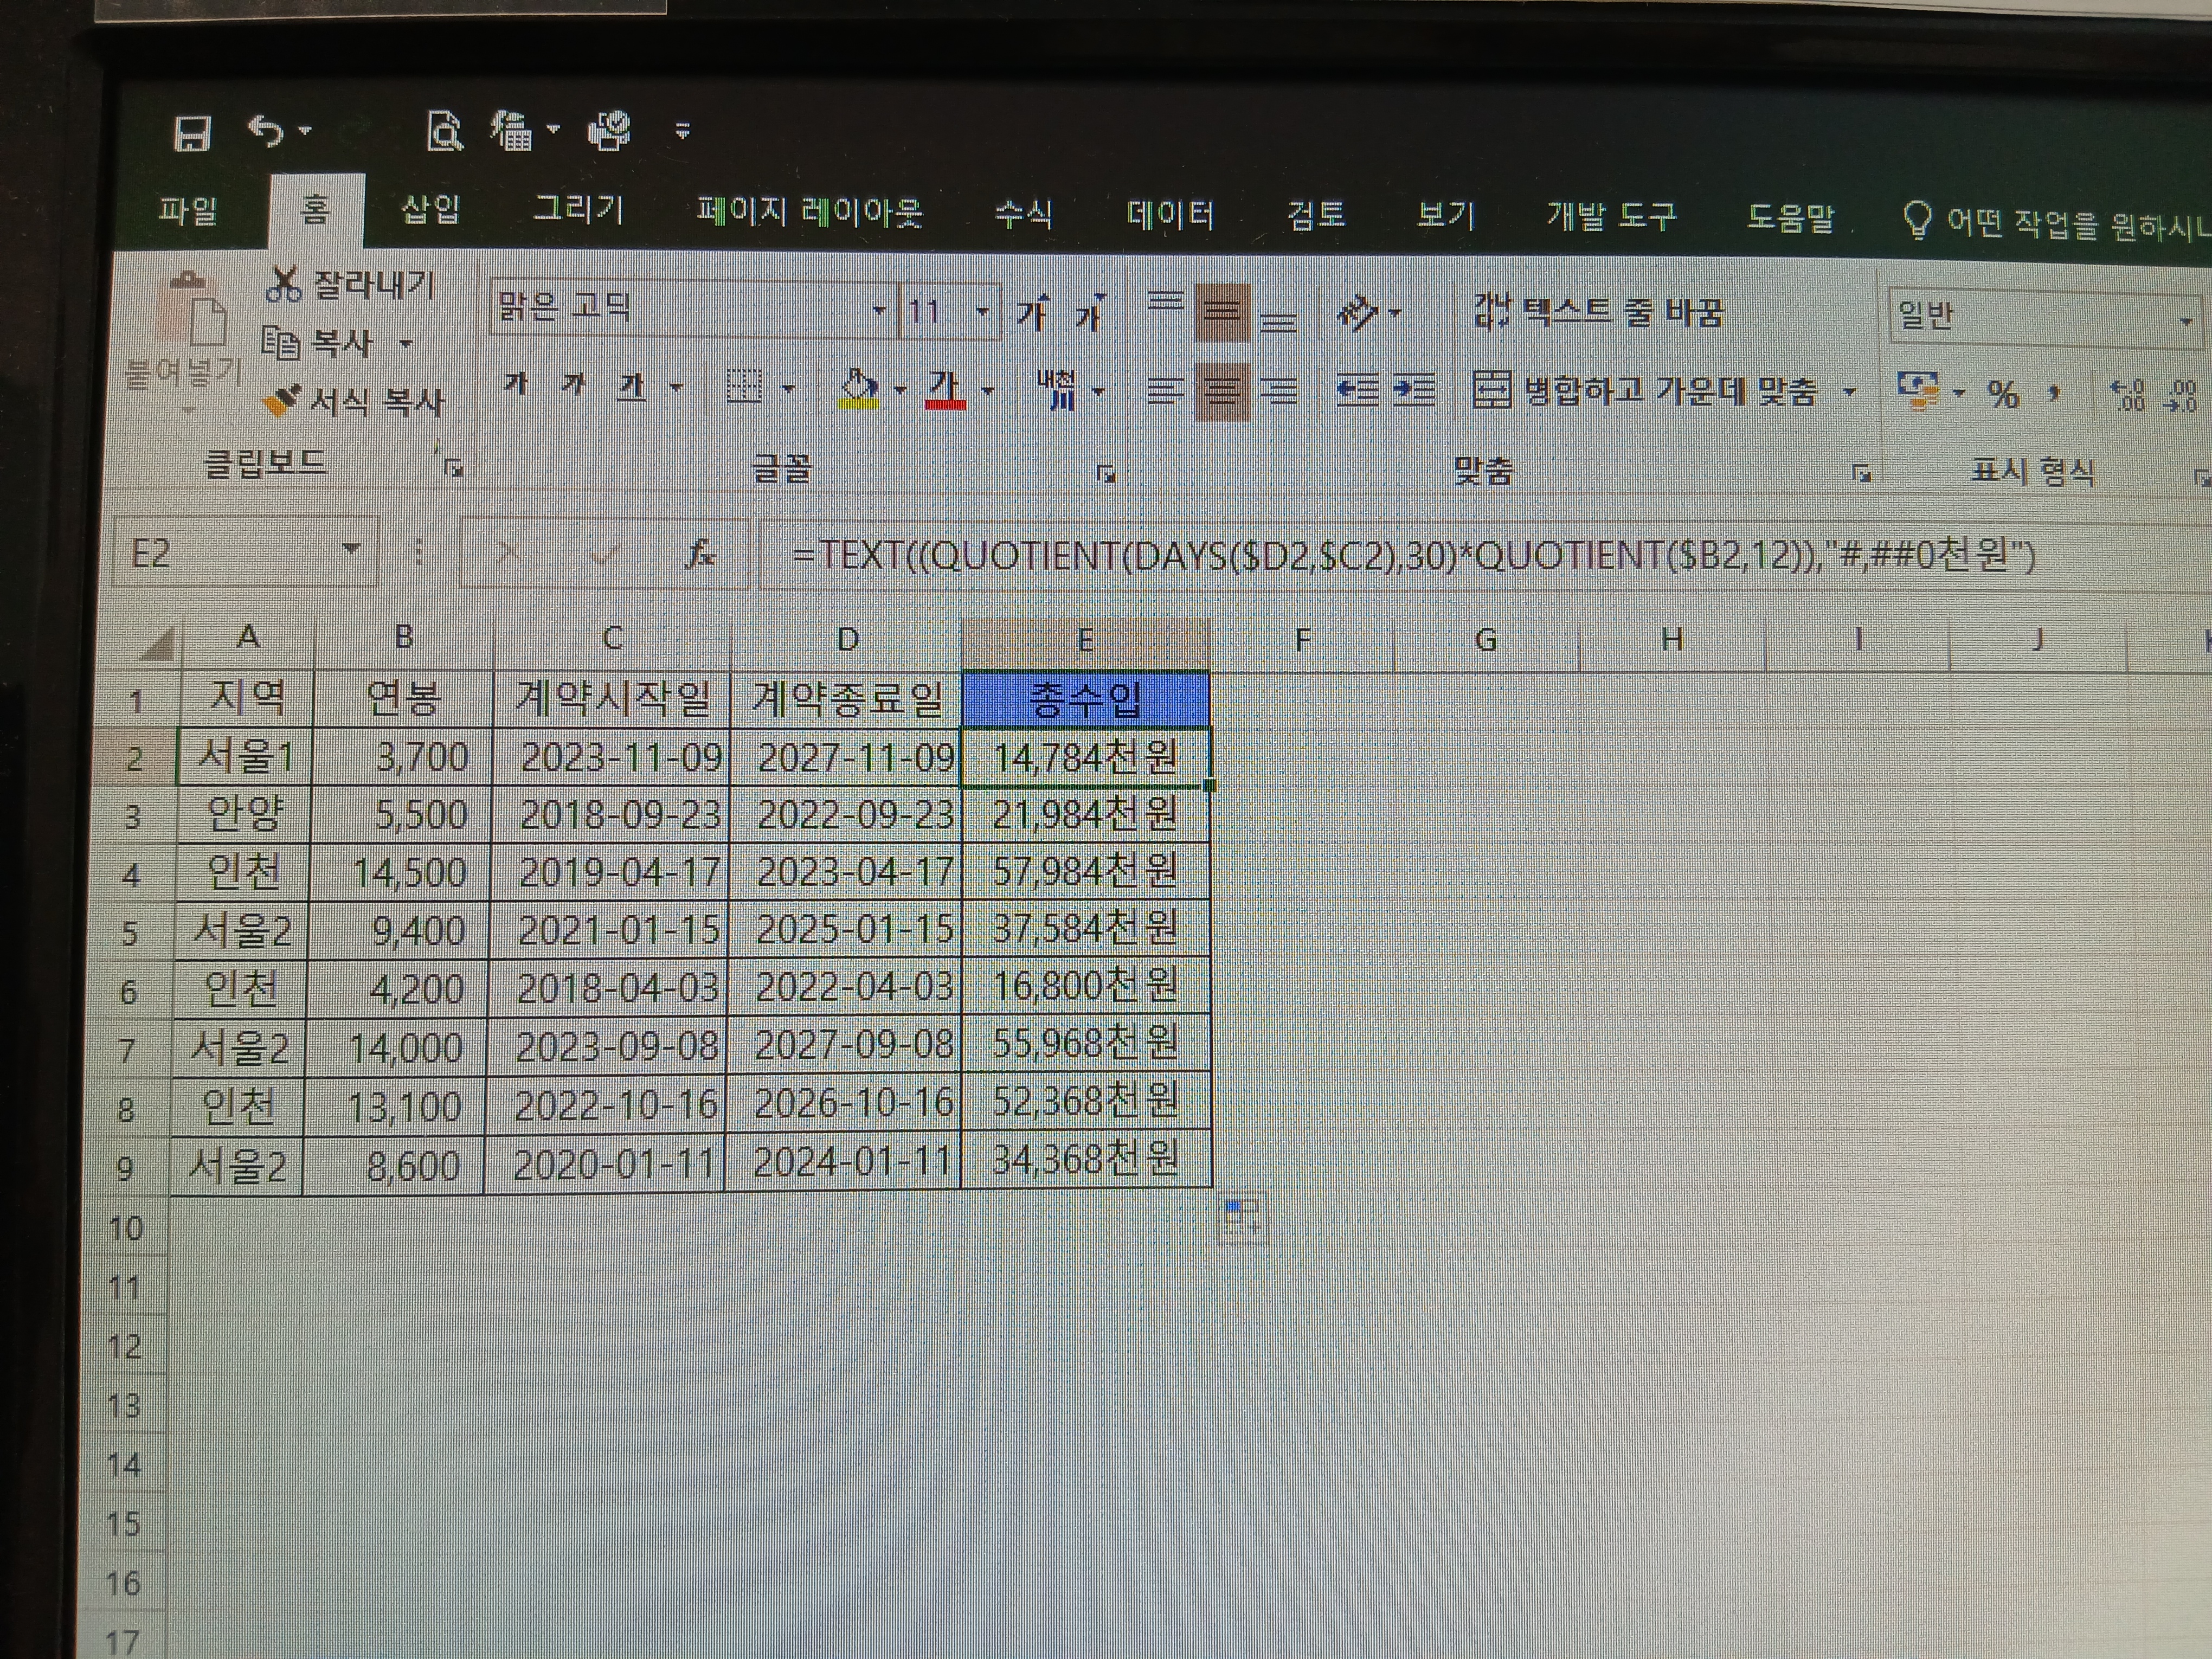Click the Format Painter (서식 복사) brush
Viewport: 2212px width, 1659px height.
point(282,402)
